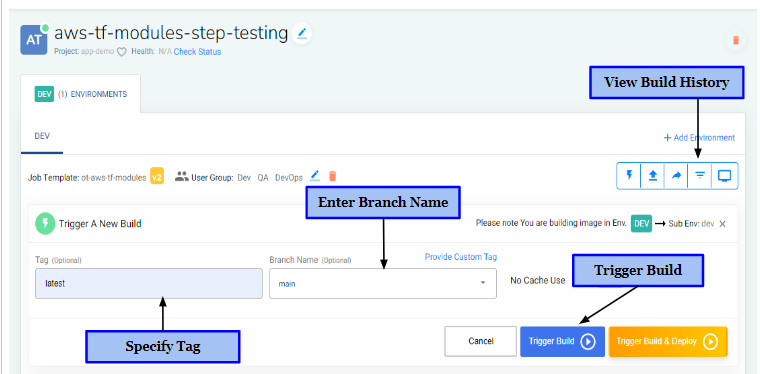Click the Dev user group label
Screen dimensions: 760x374
pyautogui.click(x=244, y=177)
